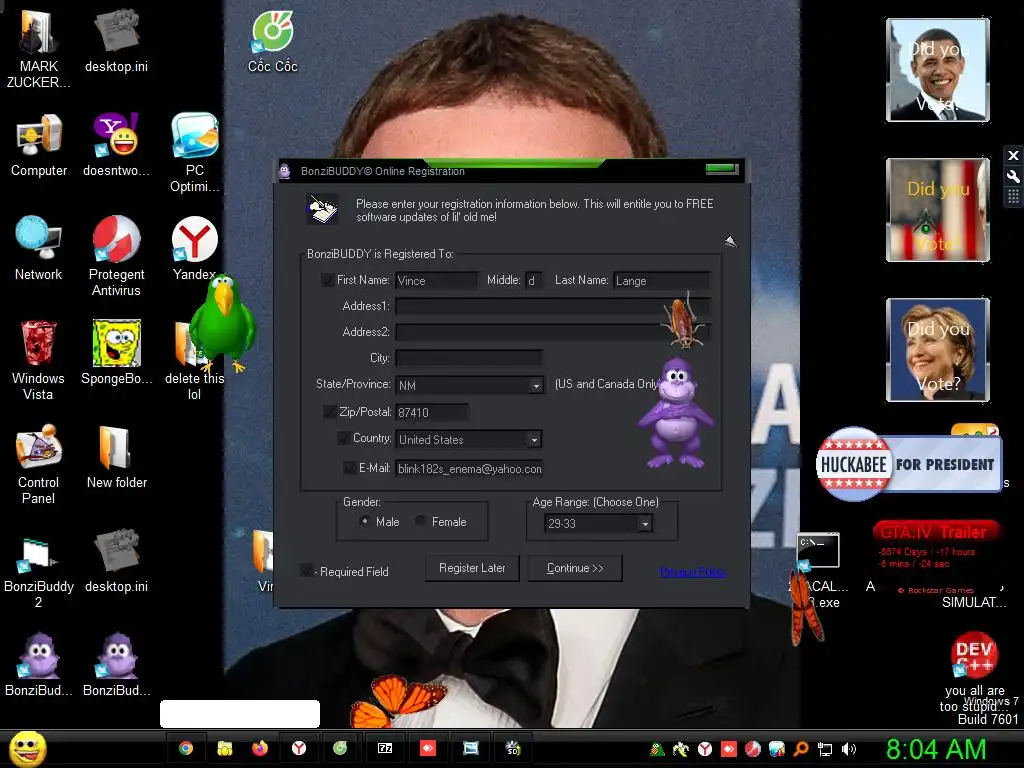Viewport: 1024px width, 768px height.
Task: Select the Computer desktop icon
Action: click(39, 145)
